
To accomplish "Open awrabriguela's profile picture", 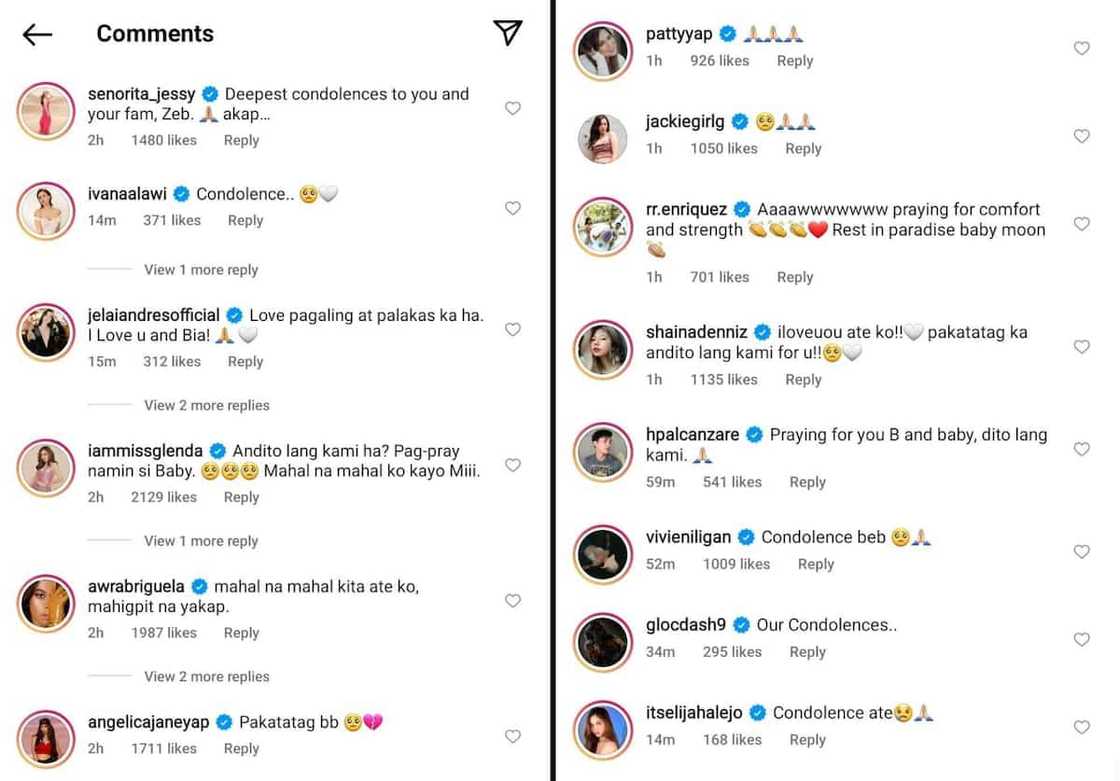I will [46, 604].
